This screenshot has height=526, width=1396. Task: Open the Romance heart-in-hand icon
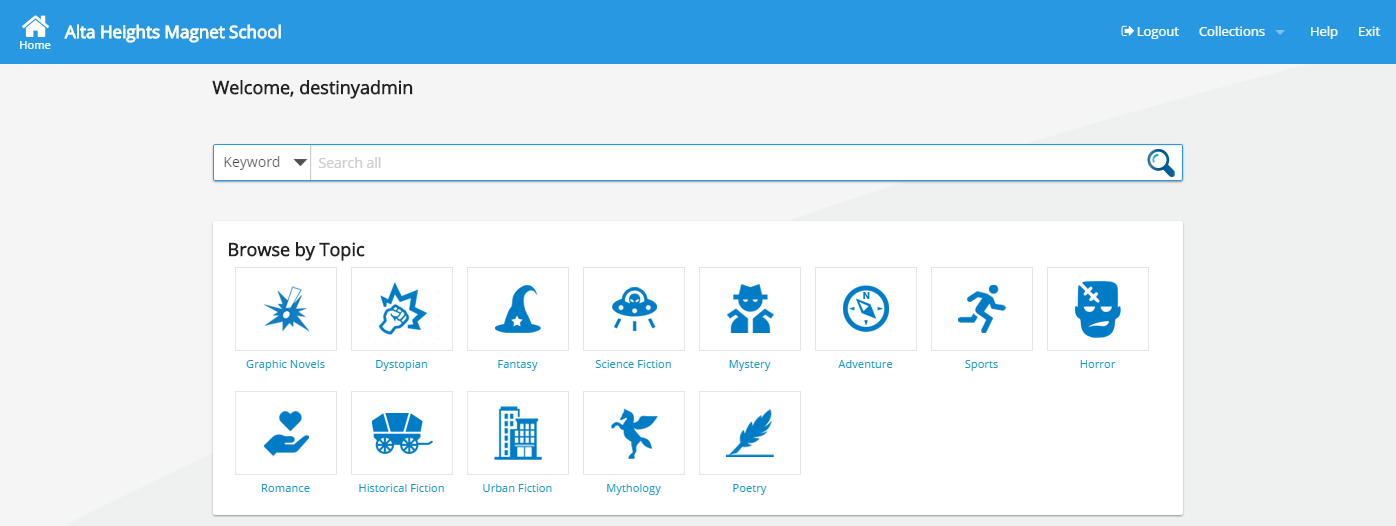coord(286,433)
